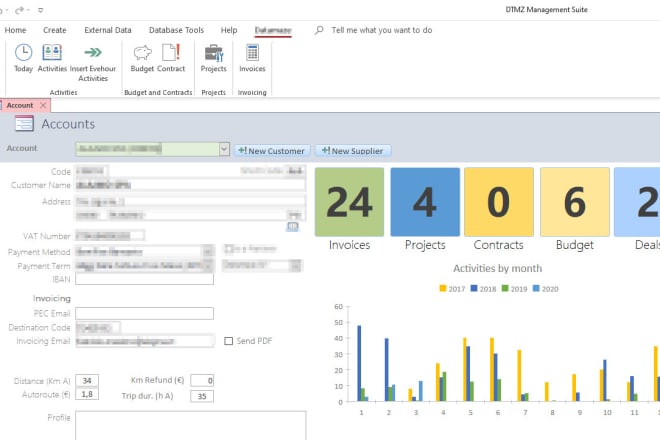Click the Invoicing section heading
Image resolution: width=660 pixels, height=440 pixels.
tap(52, 298)
